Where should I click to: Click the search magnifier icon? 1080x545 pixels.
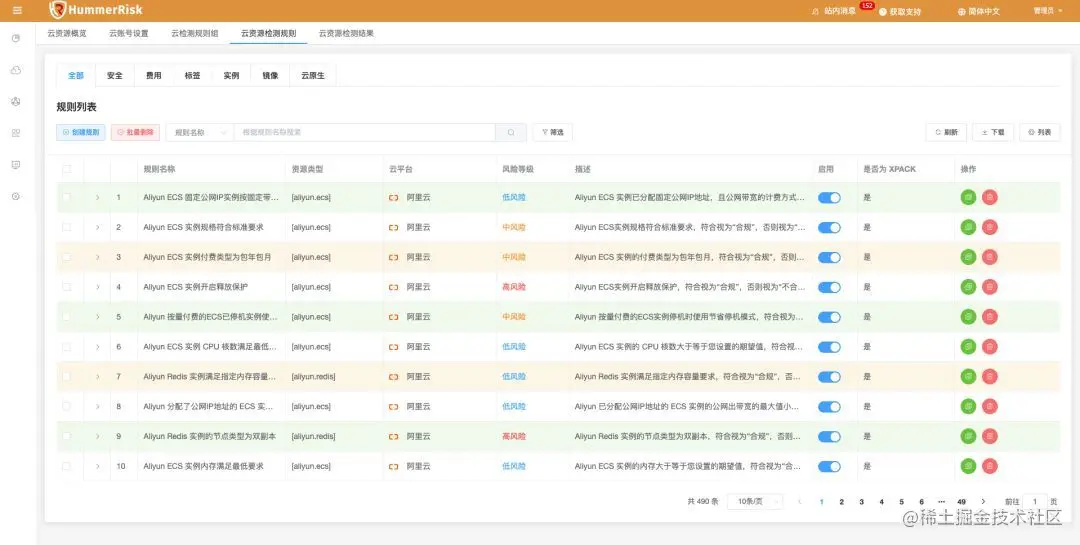(511, 132)
